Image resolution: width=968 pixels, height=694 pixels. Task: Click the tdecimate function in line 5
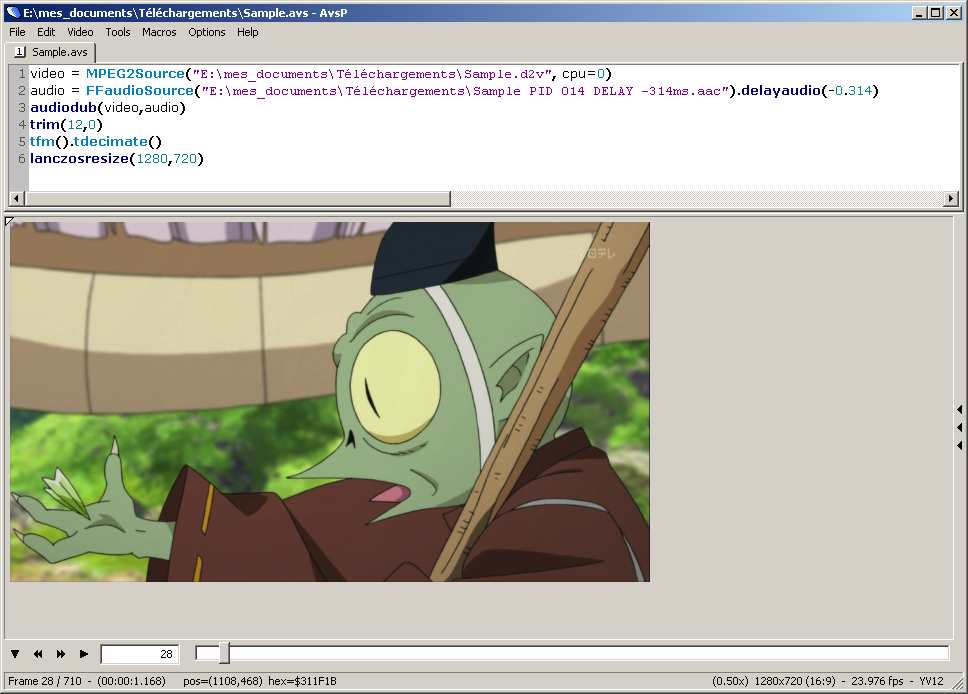(x=111, y=141)
